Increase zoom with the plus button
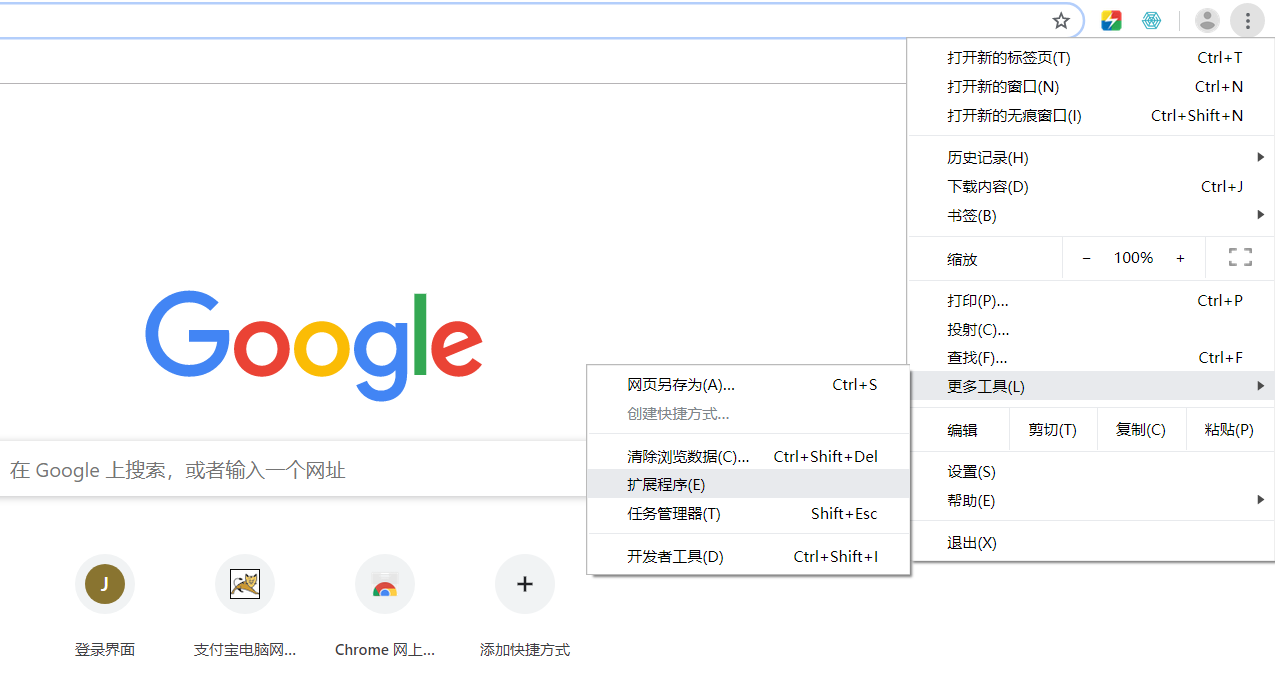This screenshot has height=684, width=1275. [1180, 258]
